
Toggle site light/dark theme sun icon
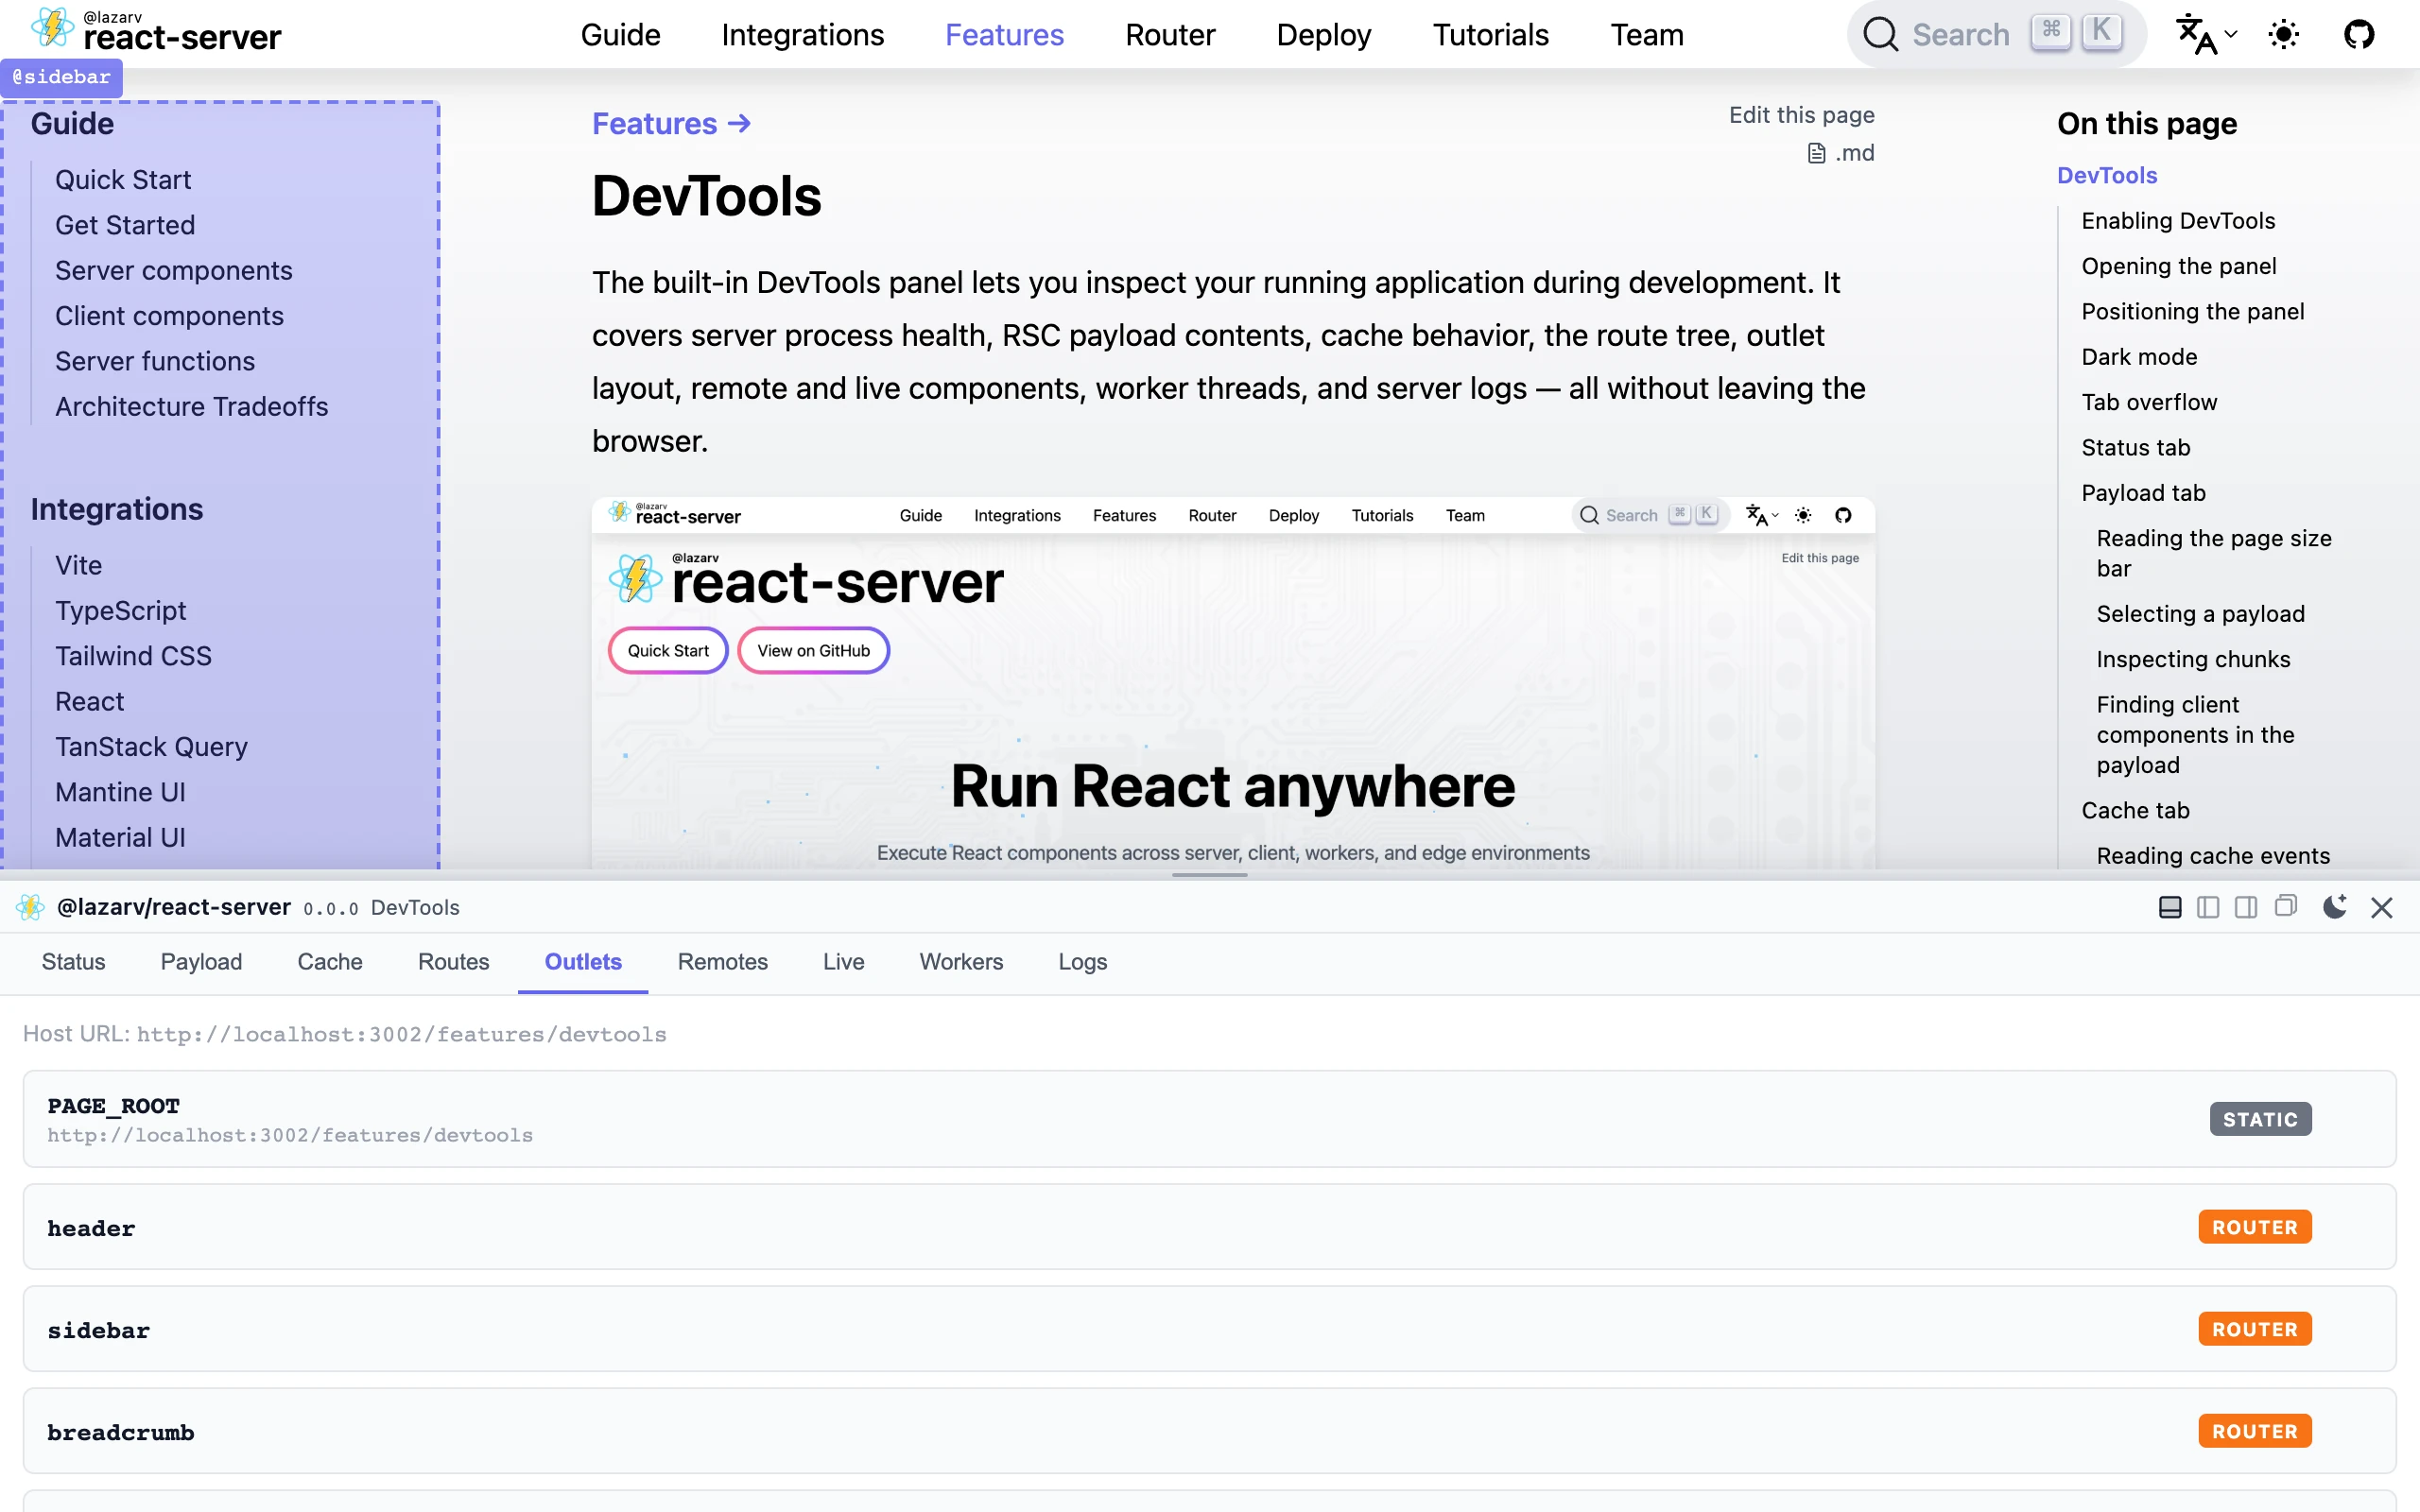point(2283,35)
